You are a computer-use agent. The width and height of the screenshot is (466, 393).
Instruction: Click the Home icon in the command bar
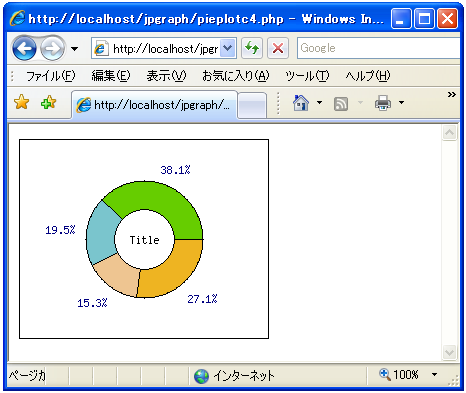pyautogui.click(x=301, y=102)
